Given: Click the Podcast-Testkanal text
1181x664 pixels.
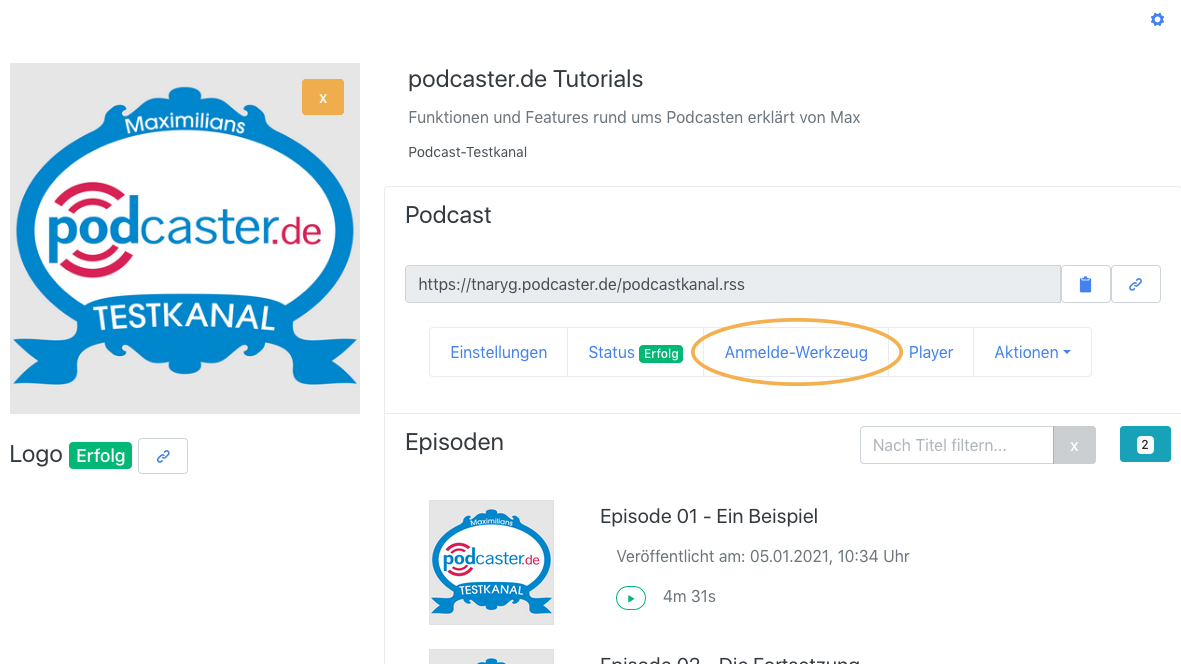Looking at the screenshot, I should (468, 152).
